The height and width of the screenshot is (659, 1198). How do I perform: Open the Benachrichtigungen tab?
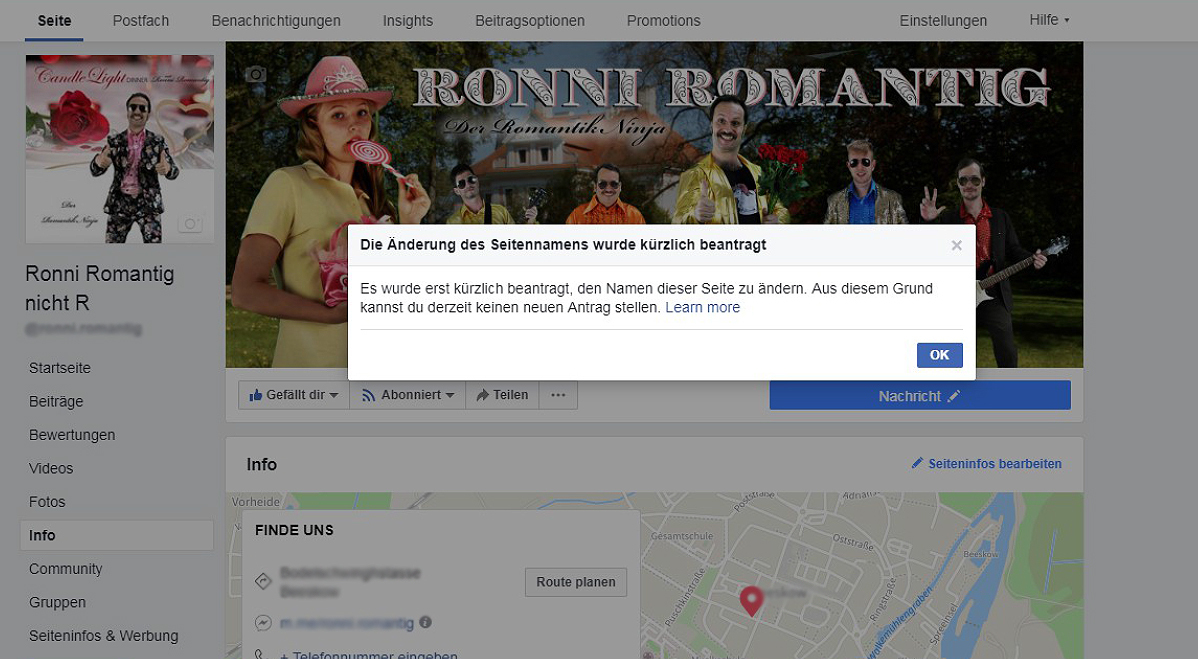click(276, 21)
